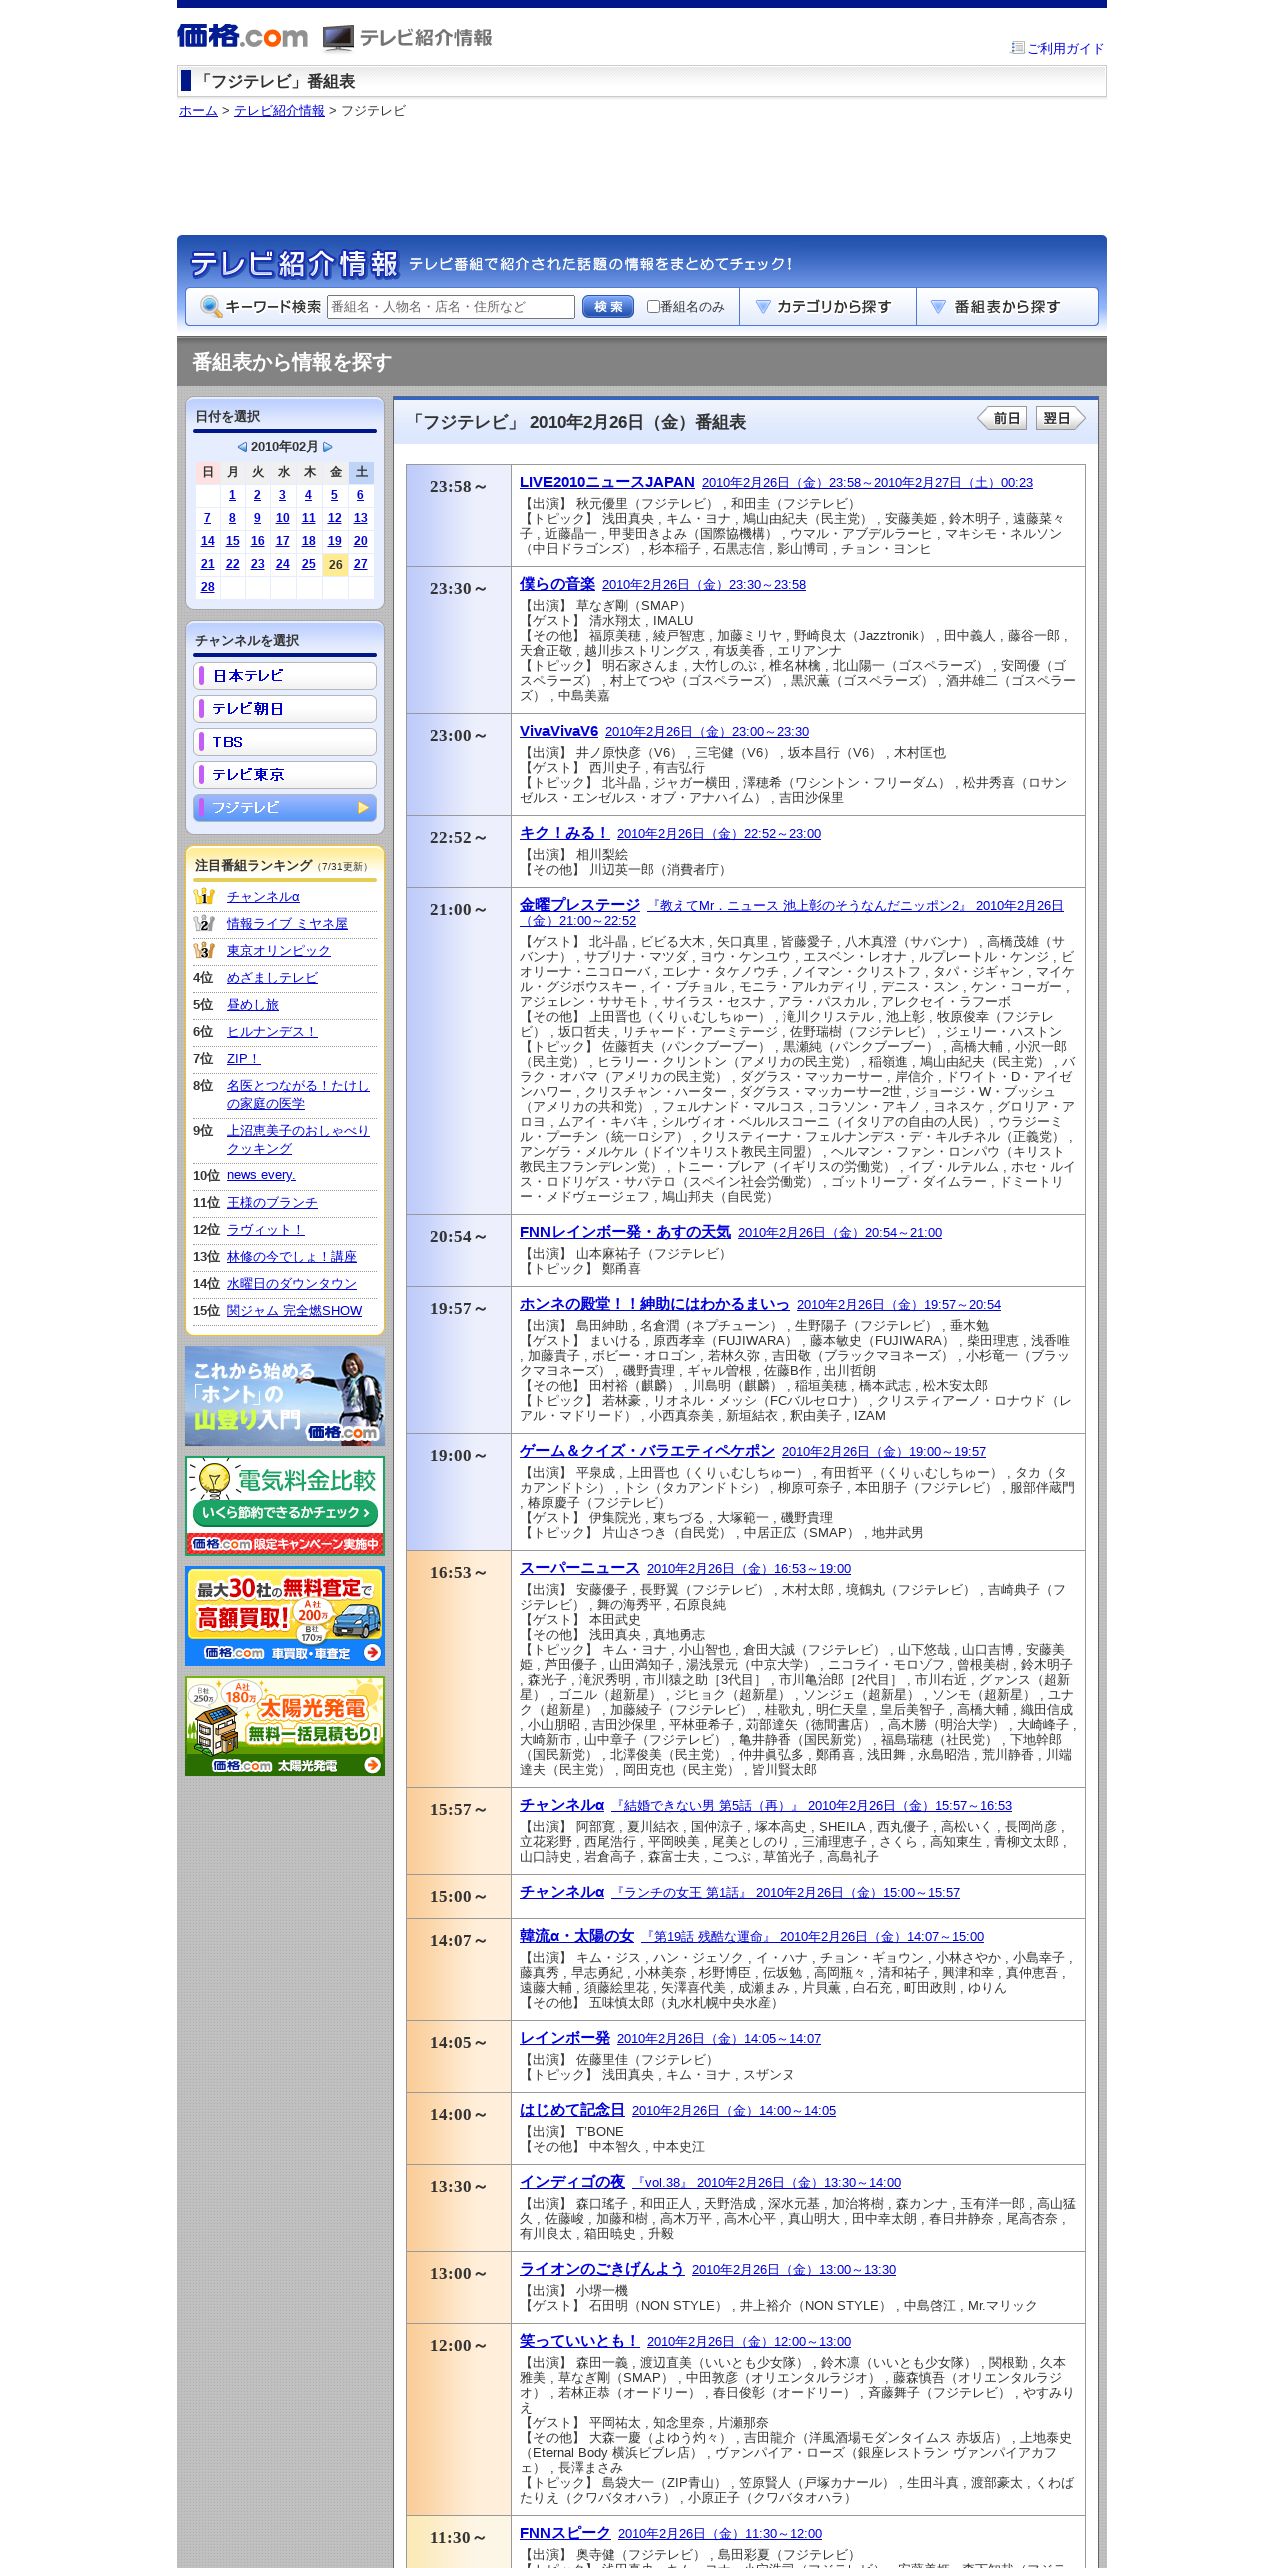Open ranking link 情報ライブ ミヤネ屋
Viewport: 1284px width, 2568px height.
point(287,924)
